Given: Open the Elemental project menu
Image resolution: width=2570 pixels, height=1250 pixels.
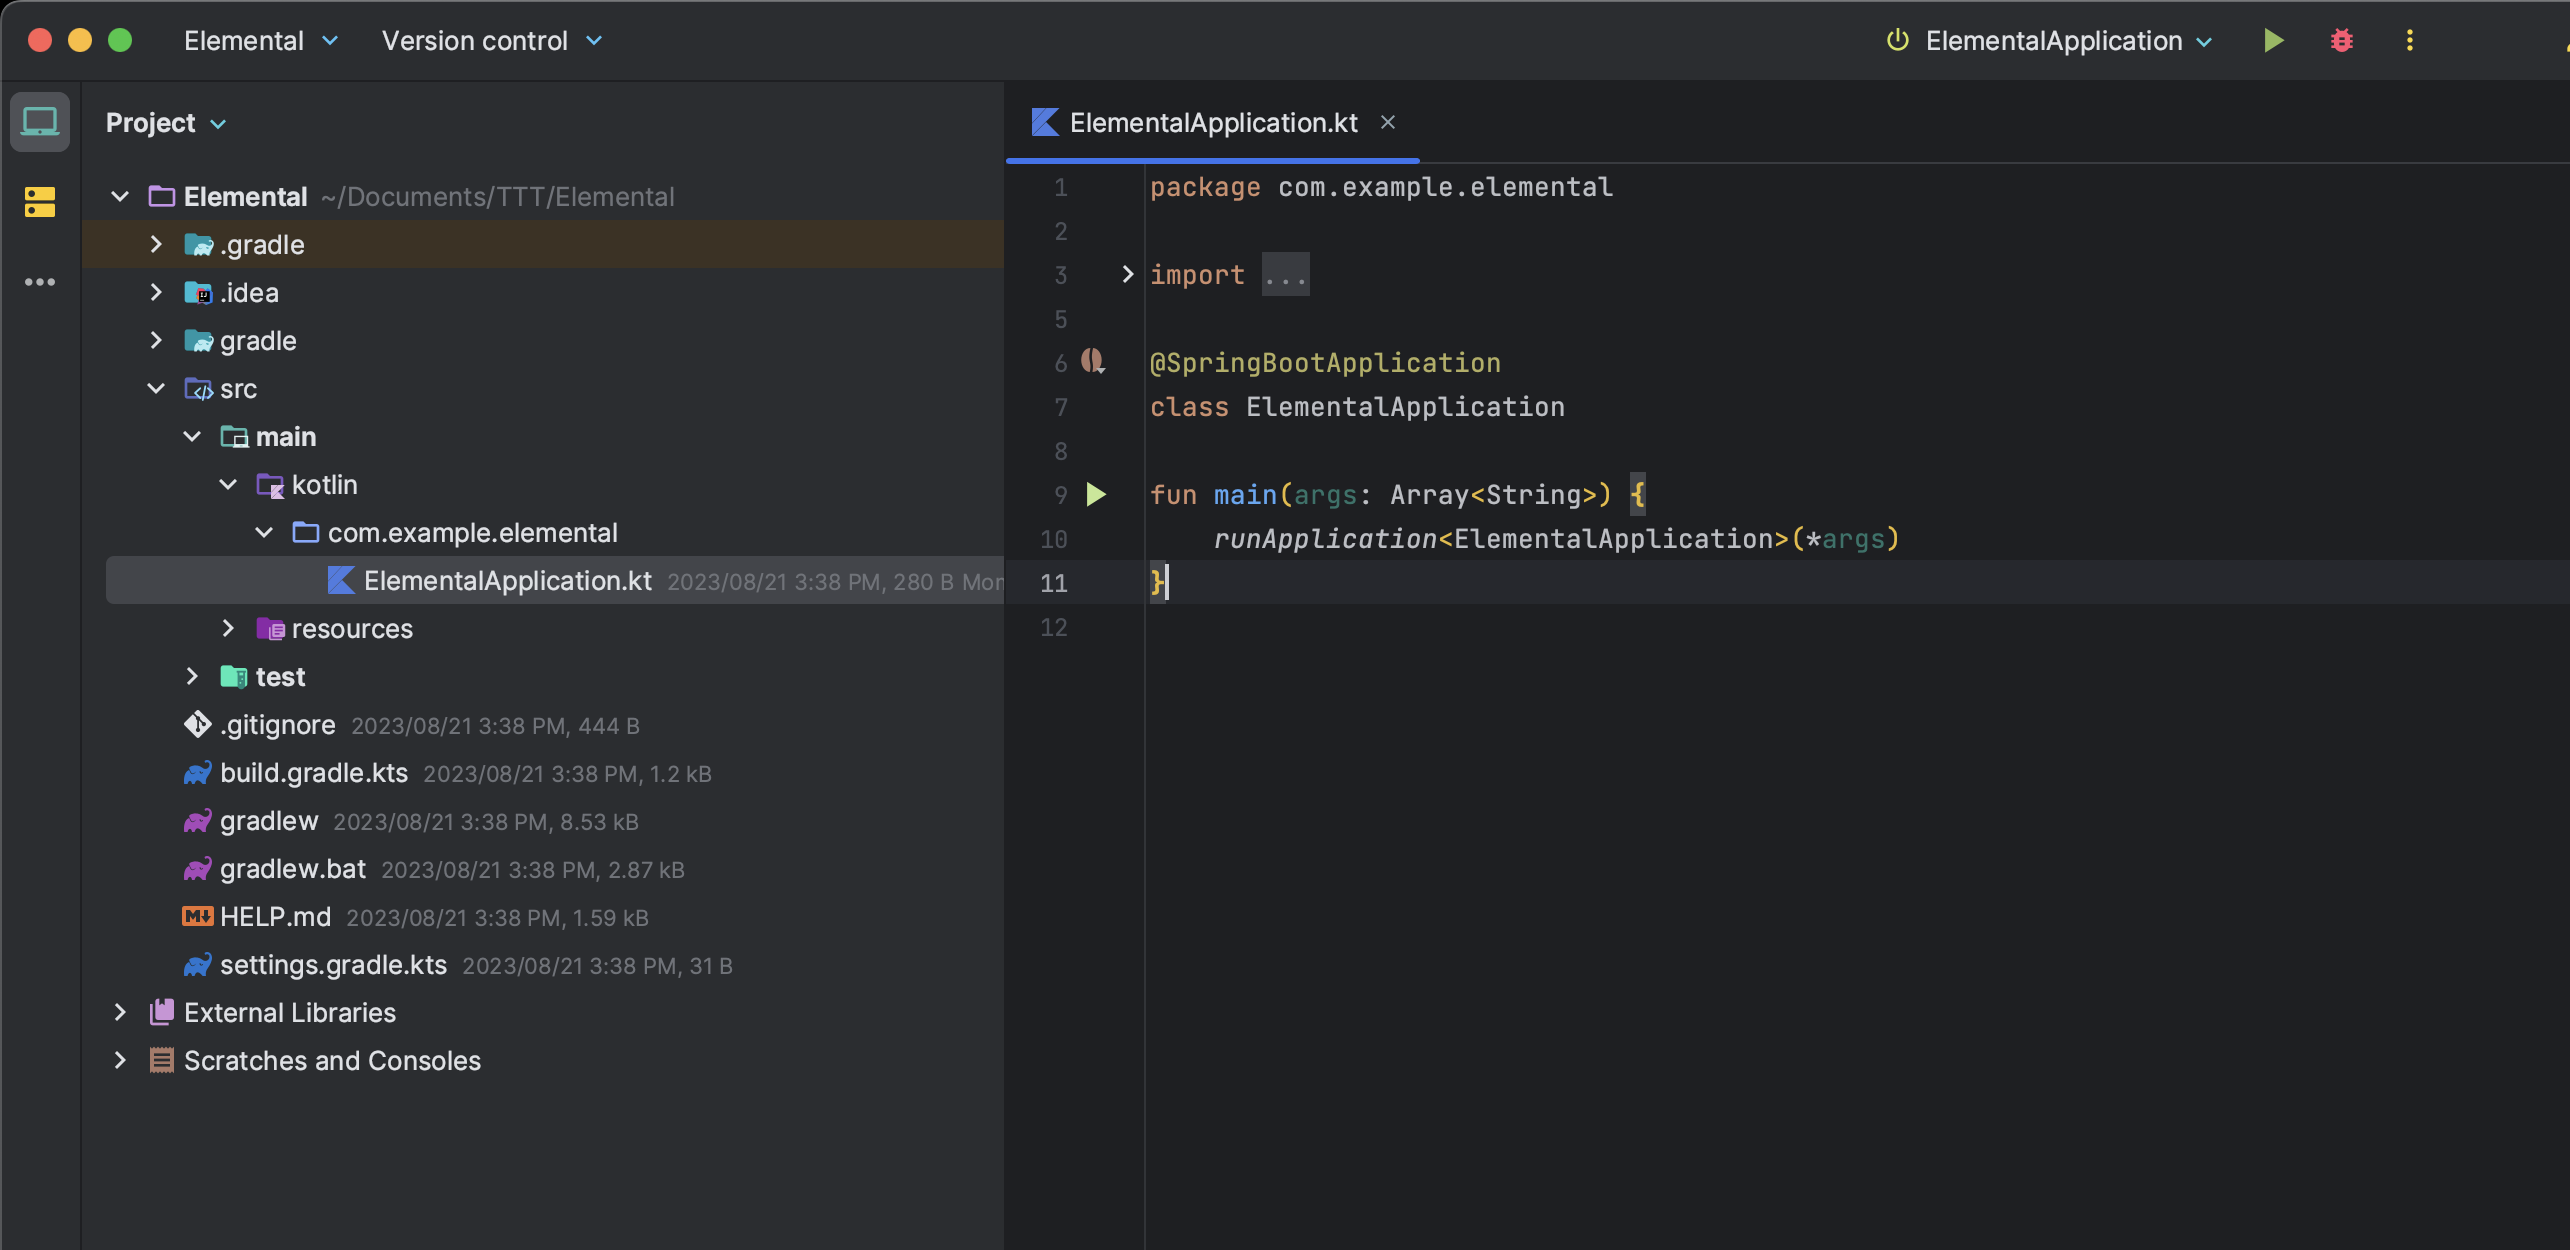Looking at the screenshot, I should (260, 41).
